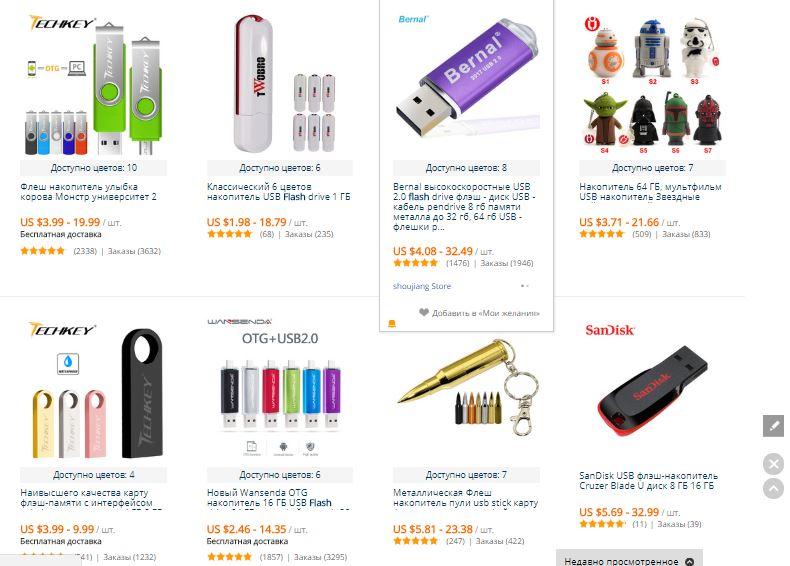790x566 pixels.
Task: Click Доступно цветов: 10 color bar
Action: tap(93, 167)
